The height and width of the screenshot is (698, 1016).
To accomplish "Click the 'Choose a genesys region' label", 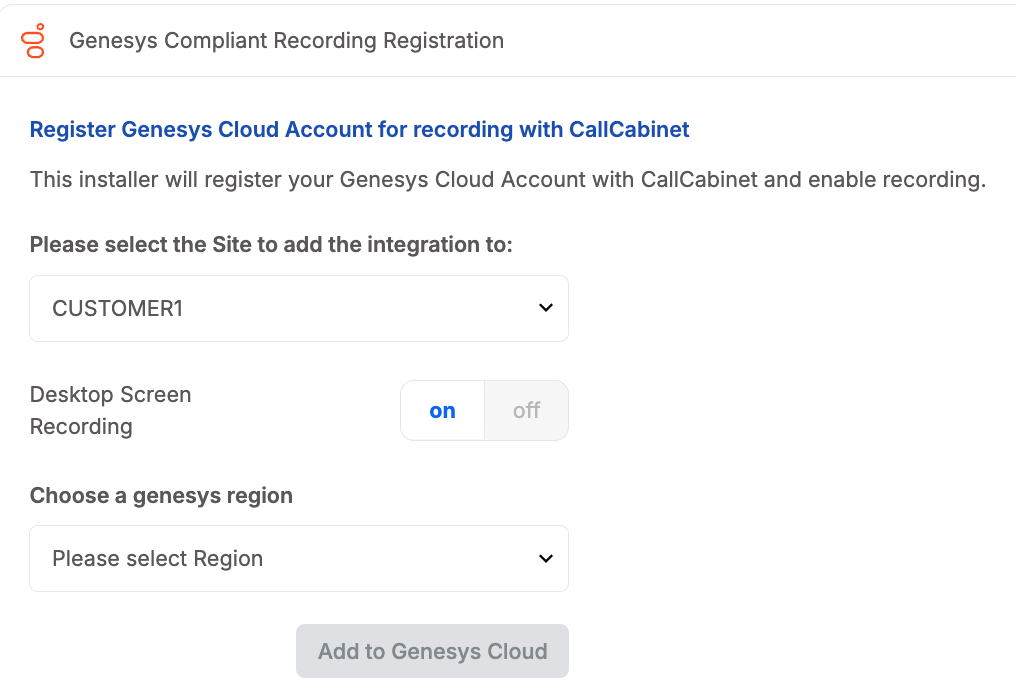I will 161,495.
